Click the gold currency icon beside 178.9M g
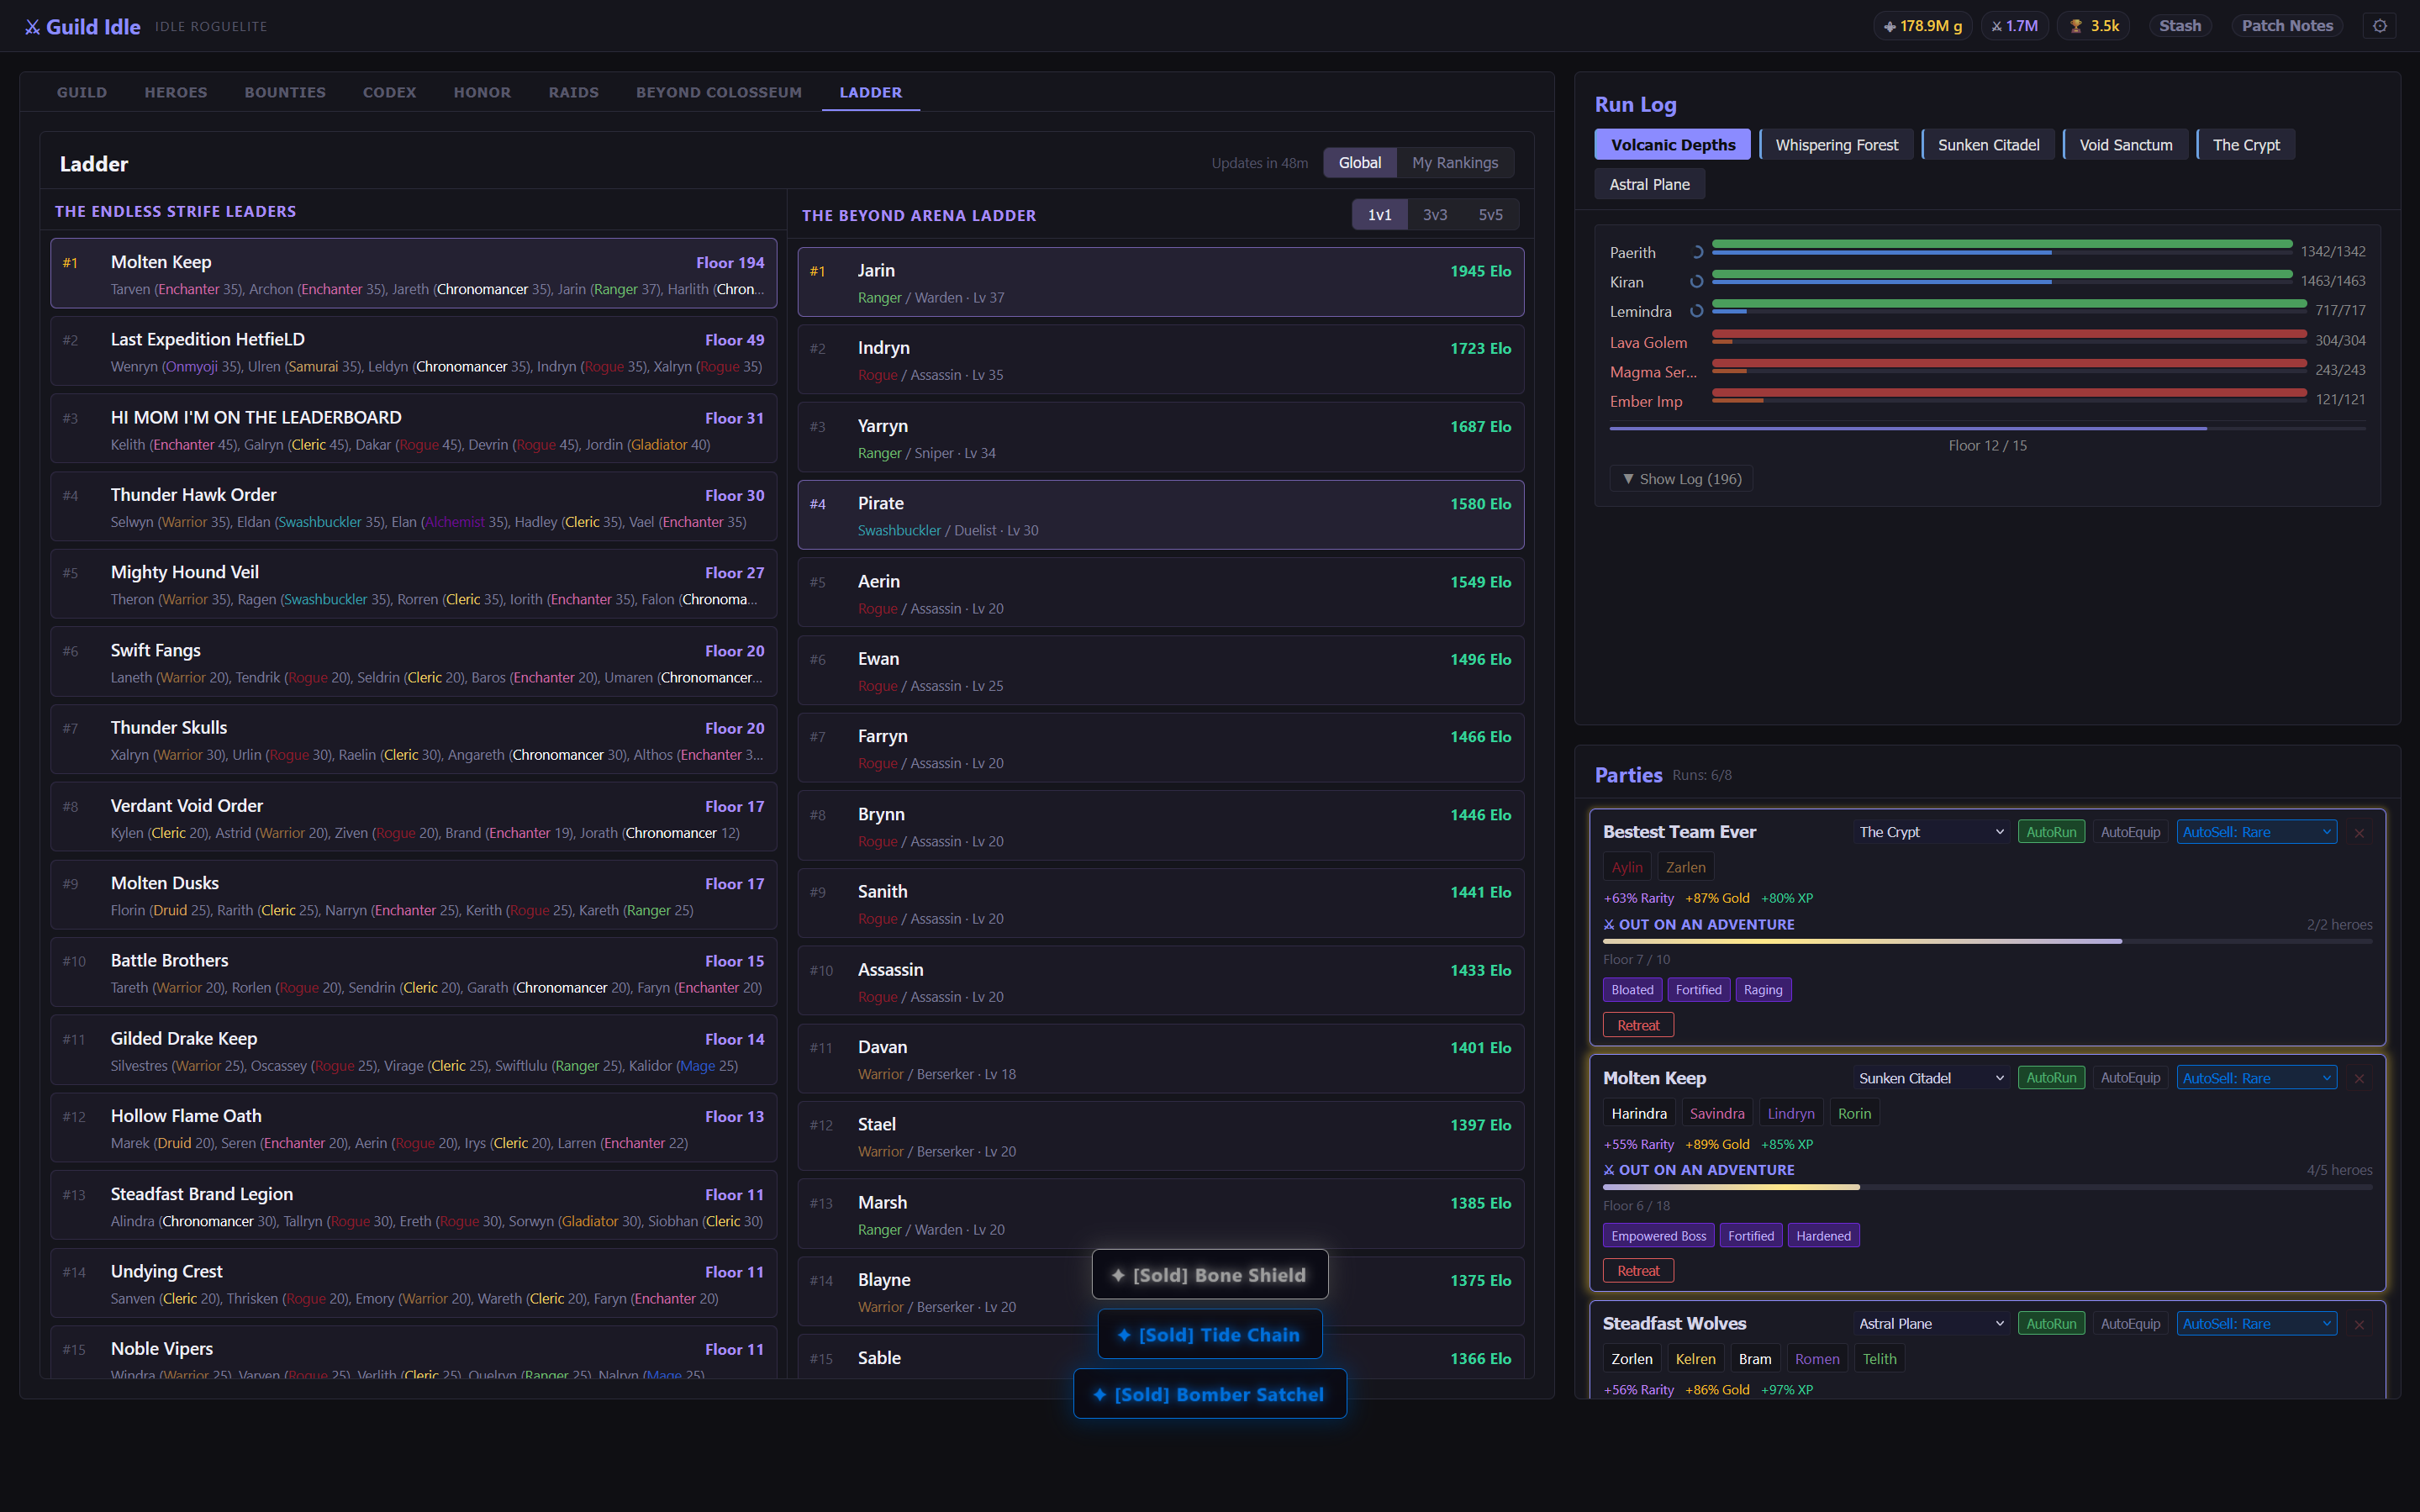The width and height of the screenshot is (2420, 1512). (x=1889, y=26)
